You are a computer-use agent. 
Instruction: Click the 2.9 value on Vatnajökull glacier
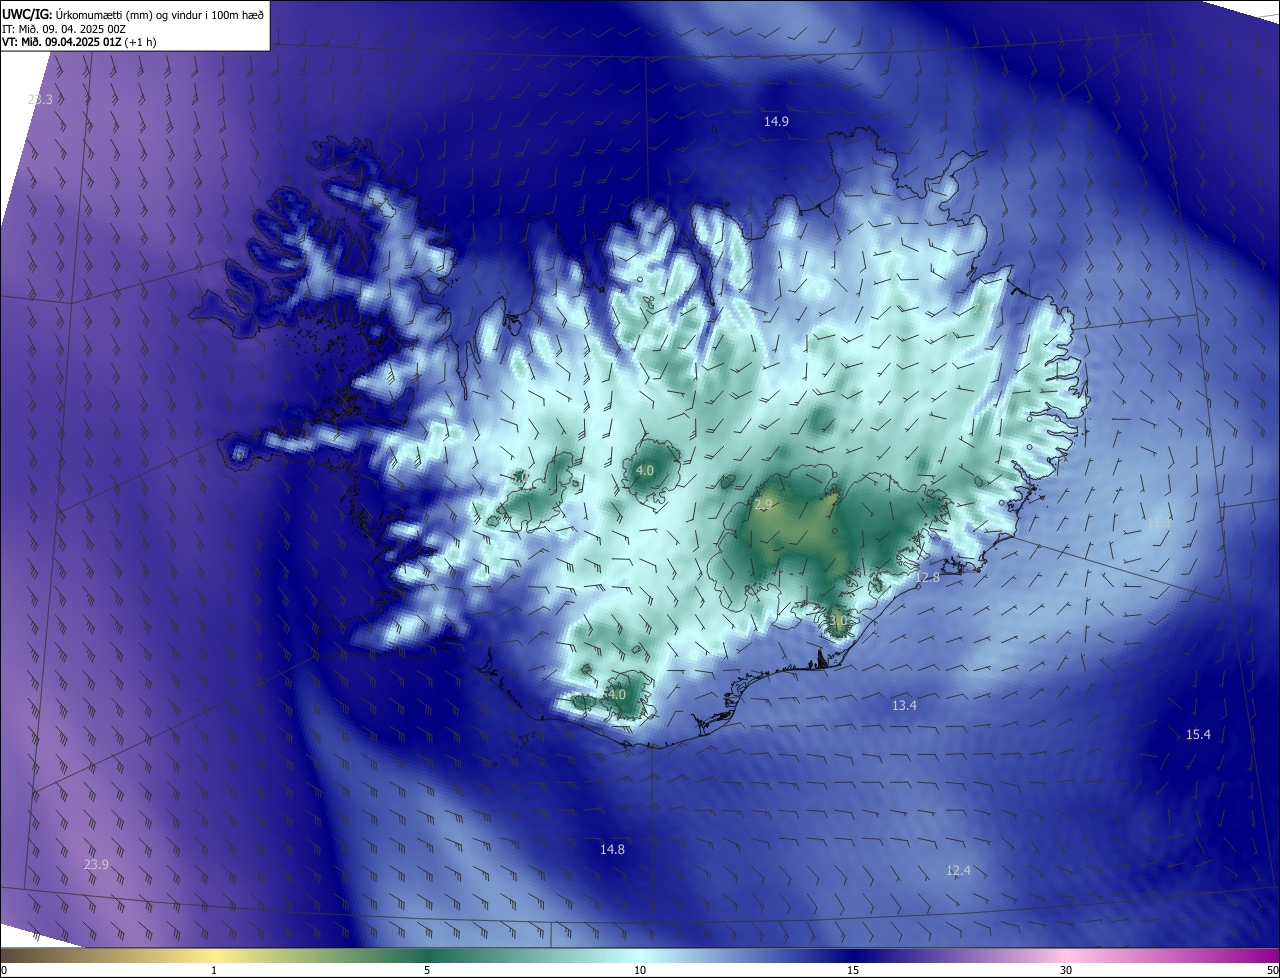pos(764,505)
